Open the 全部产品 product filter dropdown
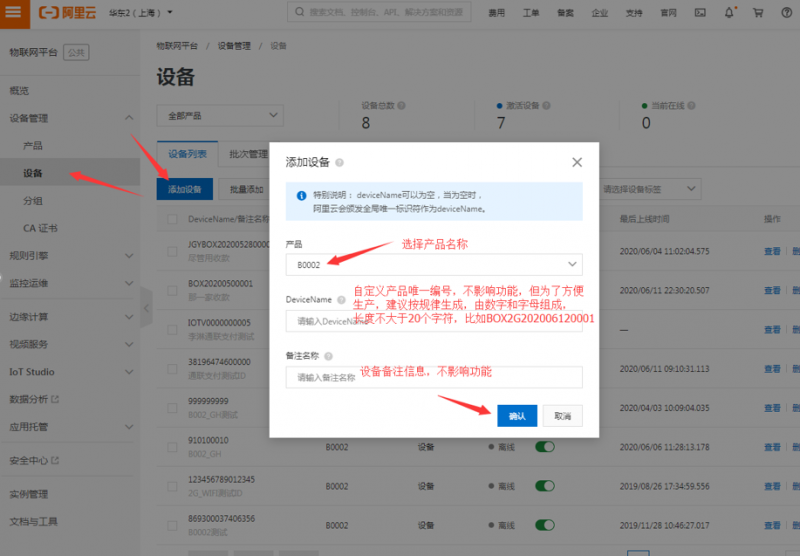This screenshot has height=556, width=800. [x=220, y=116]
